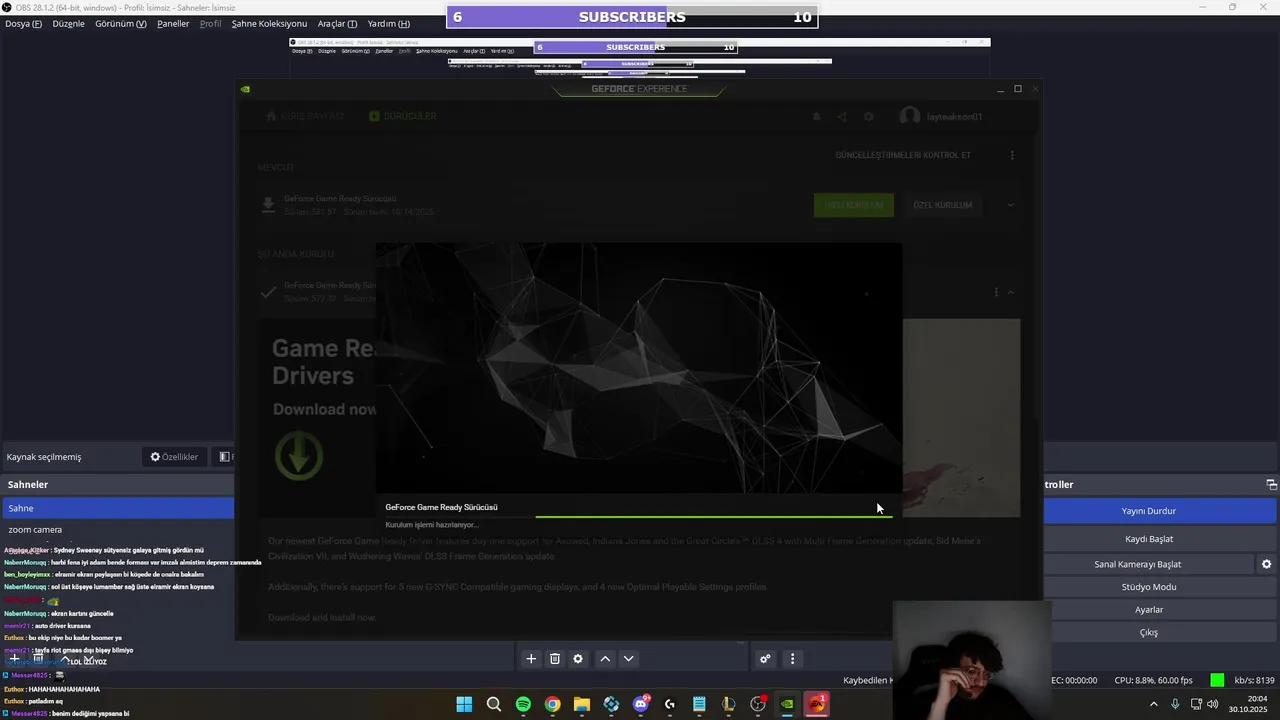
Task: Switch to NVIDIA GeForce taskbar icon
Action: point(787,704)
